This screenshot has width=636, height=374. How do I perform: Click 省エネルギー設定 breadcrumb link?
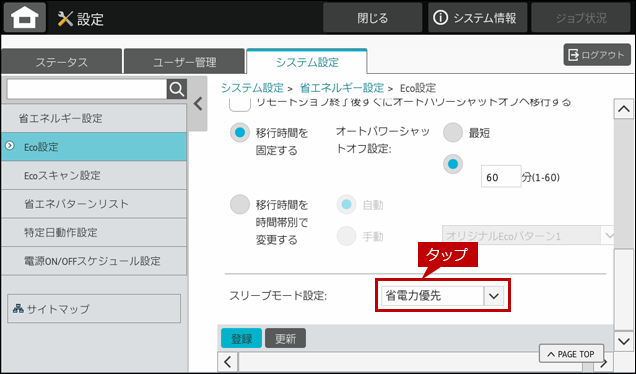pos(342,88)
